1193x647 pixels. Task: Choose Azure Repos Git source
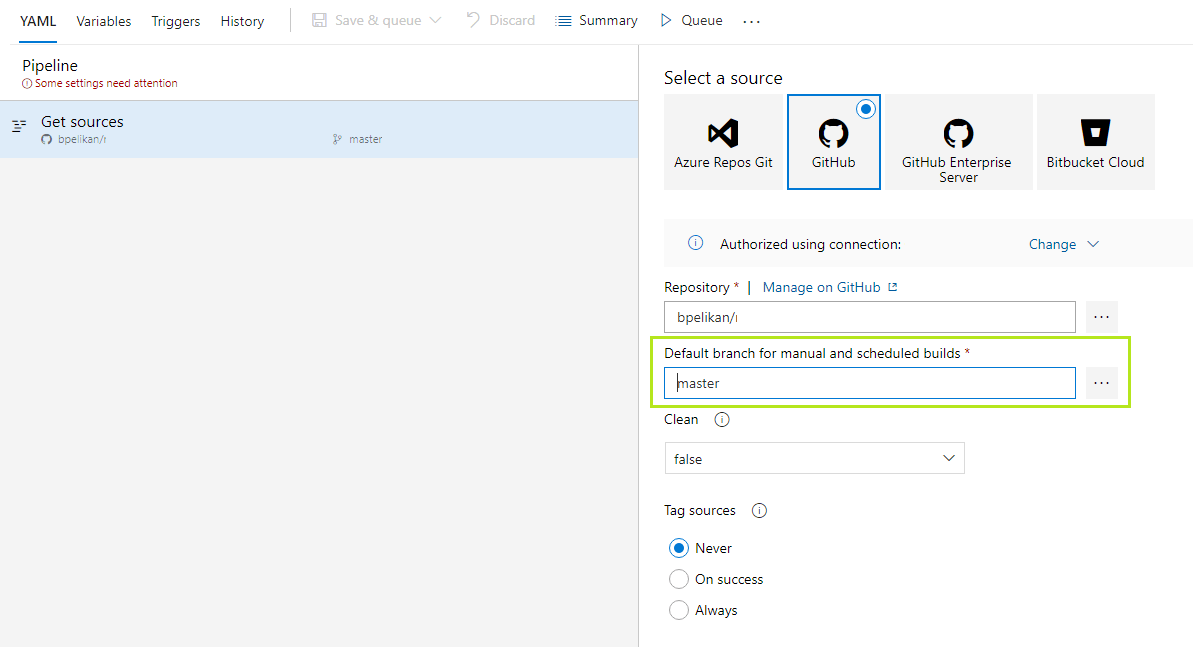(x=723, y=142)
